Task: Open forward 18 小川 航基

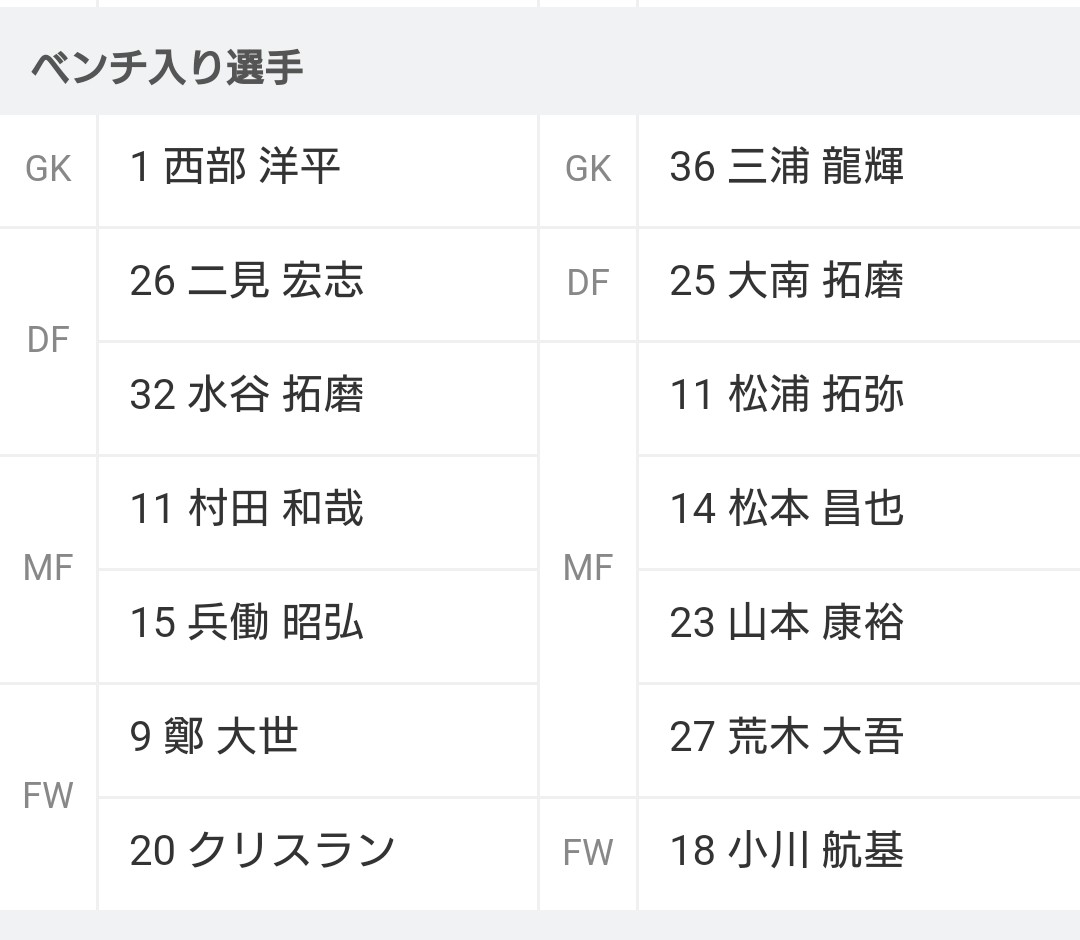Action: (786, 851)
